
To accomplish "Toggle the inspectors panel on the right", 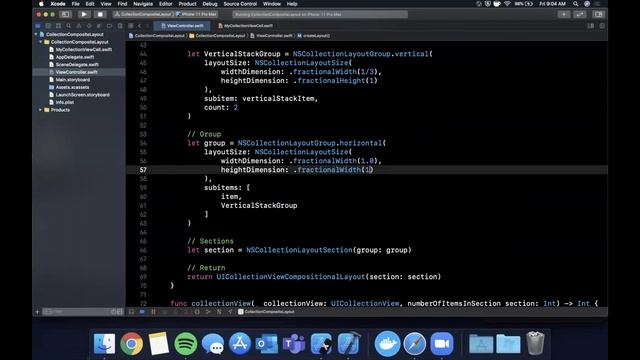I will [x=598, y=14].
